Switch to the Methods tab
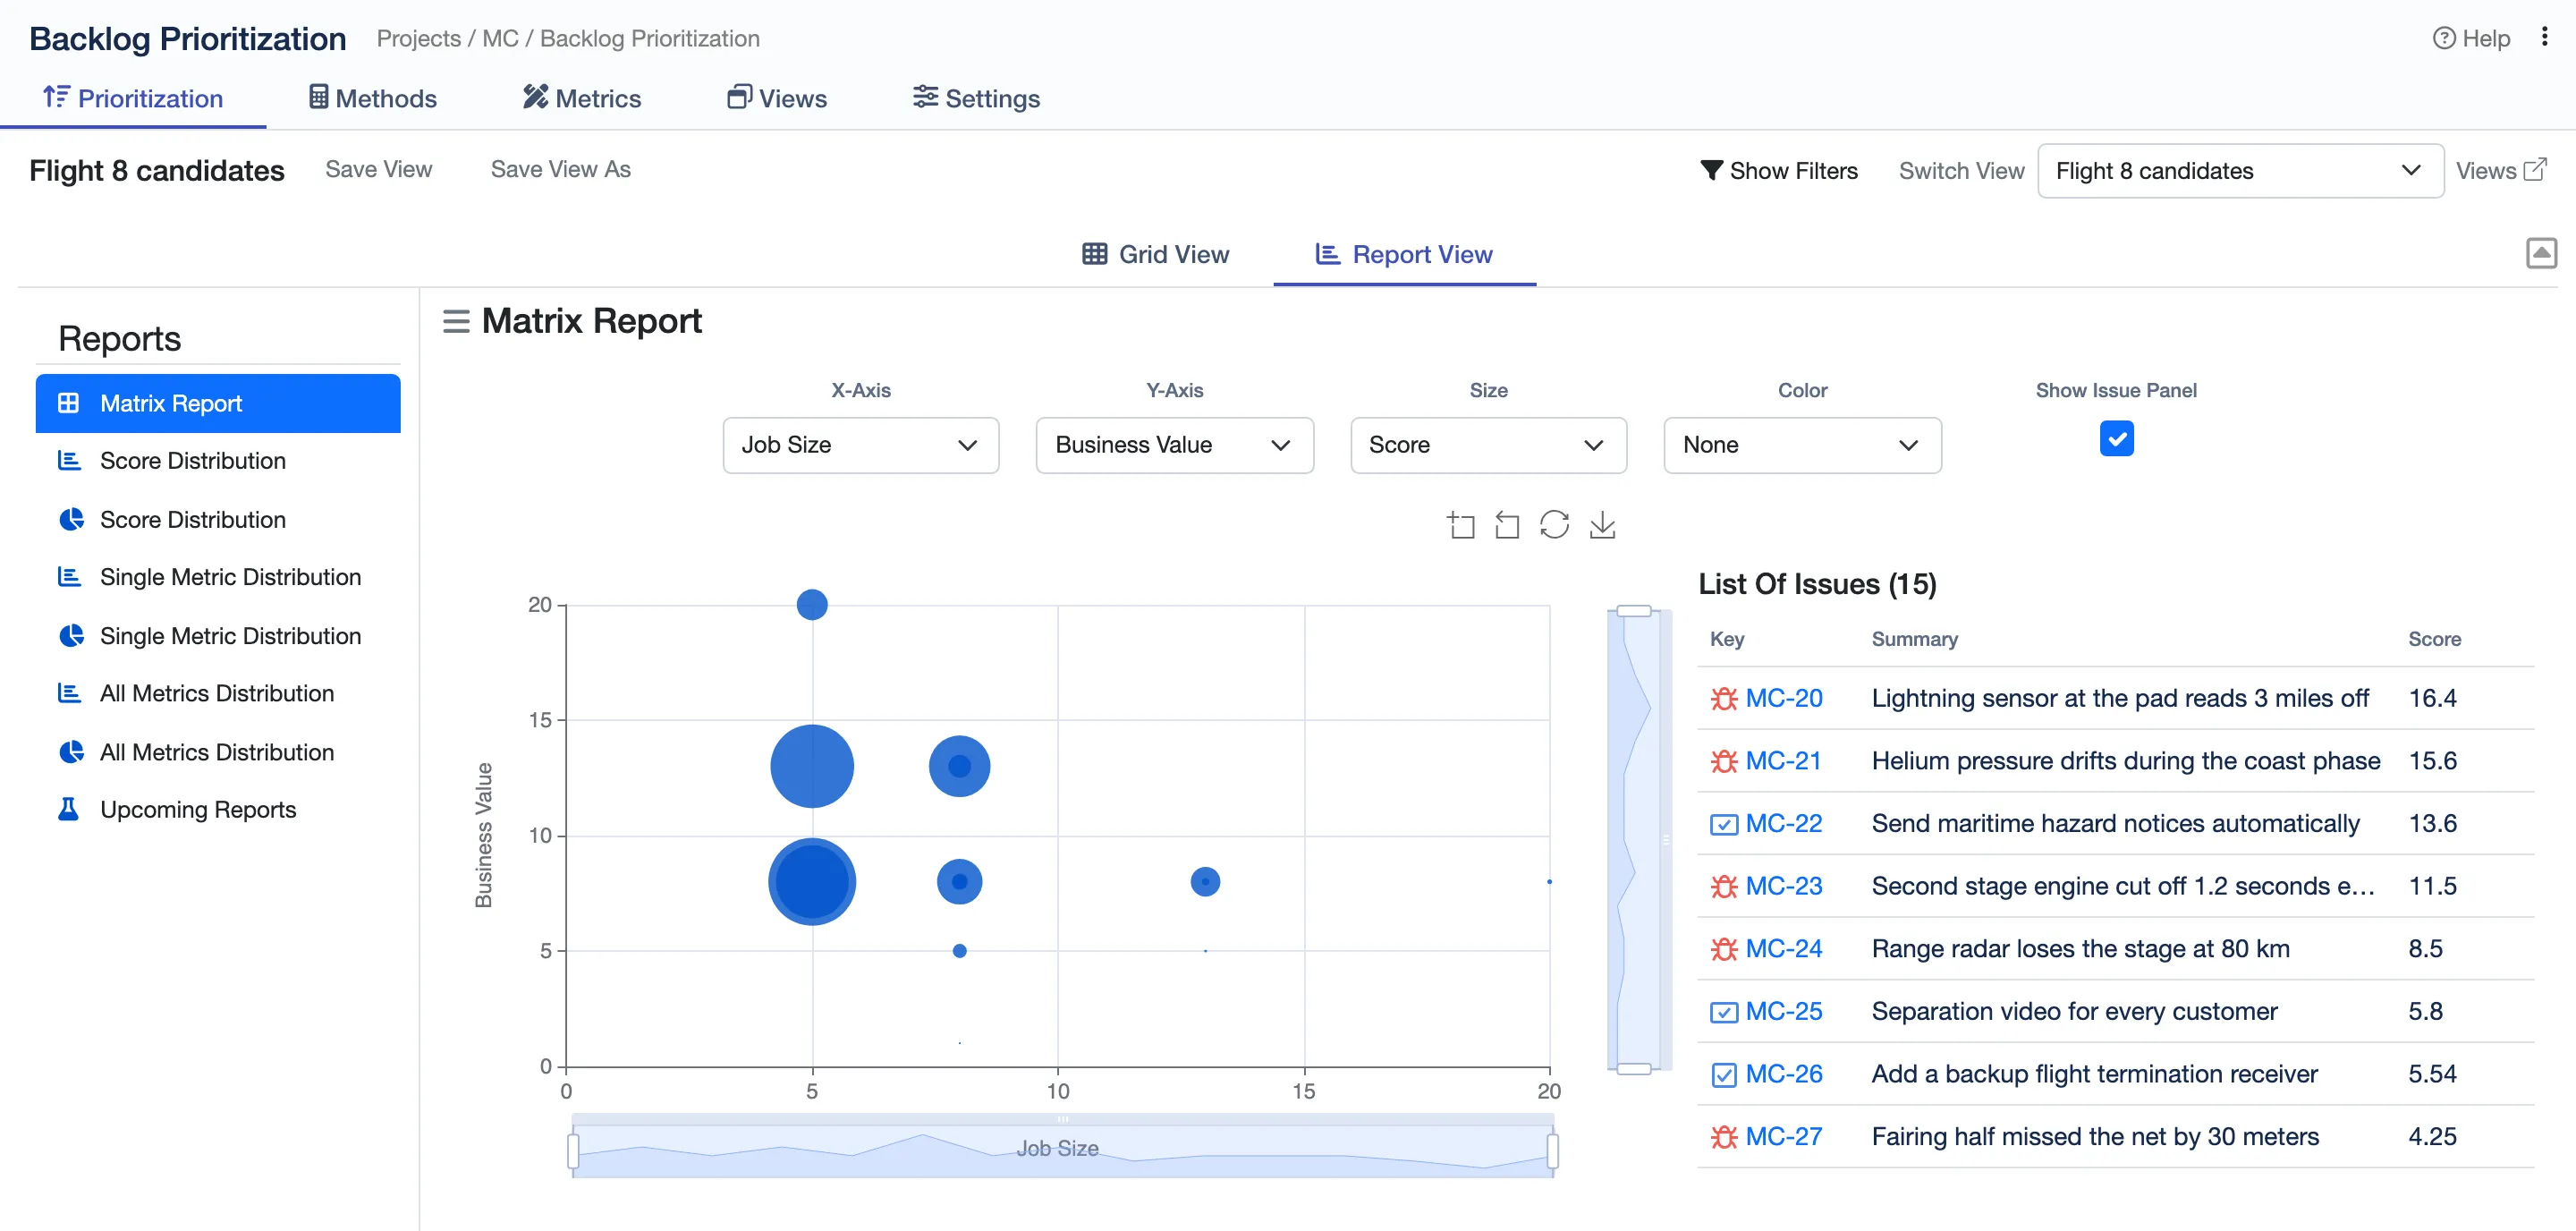This screenshot has width=2576, height=1231. 372,98
